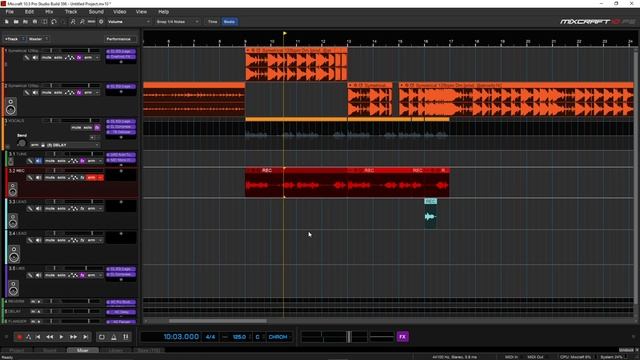Image resolution: width=640 pixels, height=360 pixels.
Task: Switch timeline to Beats mode
Action: click(x=229, y=22)
